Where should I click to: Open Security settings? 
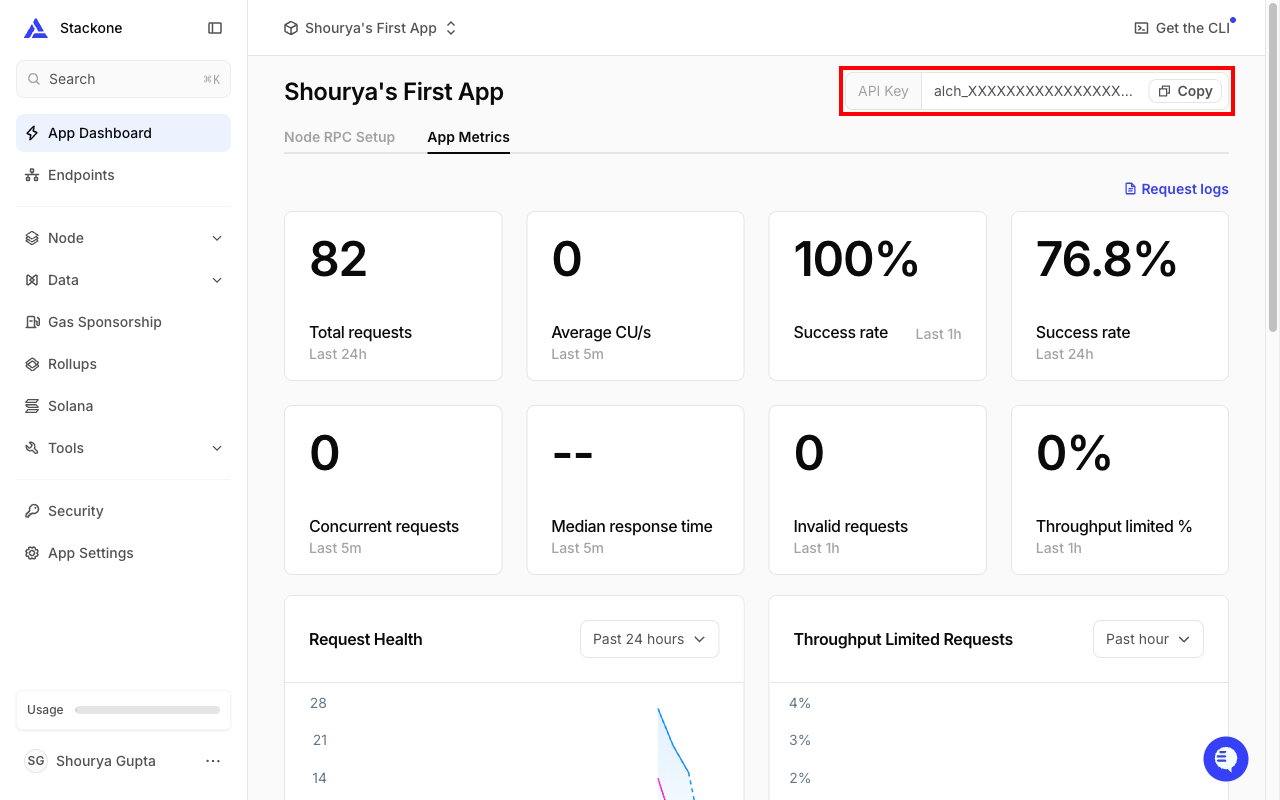[123, 511]
